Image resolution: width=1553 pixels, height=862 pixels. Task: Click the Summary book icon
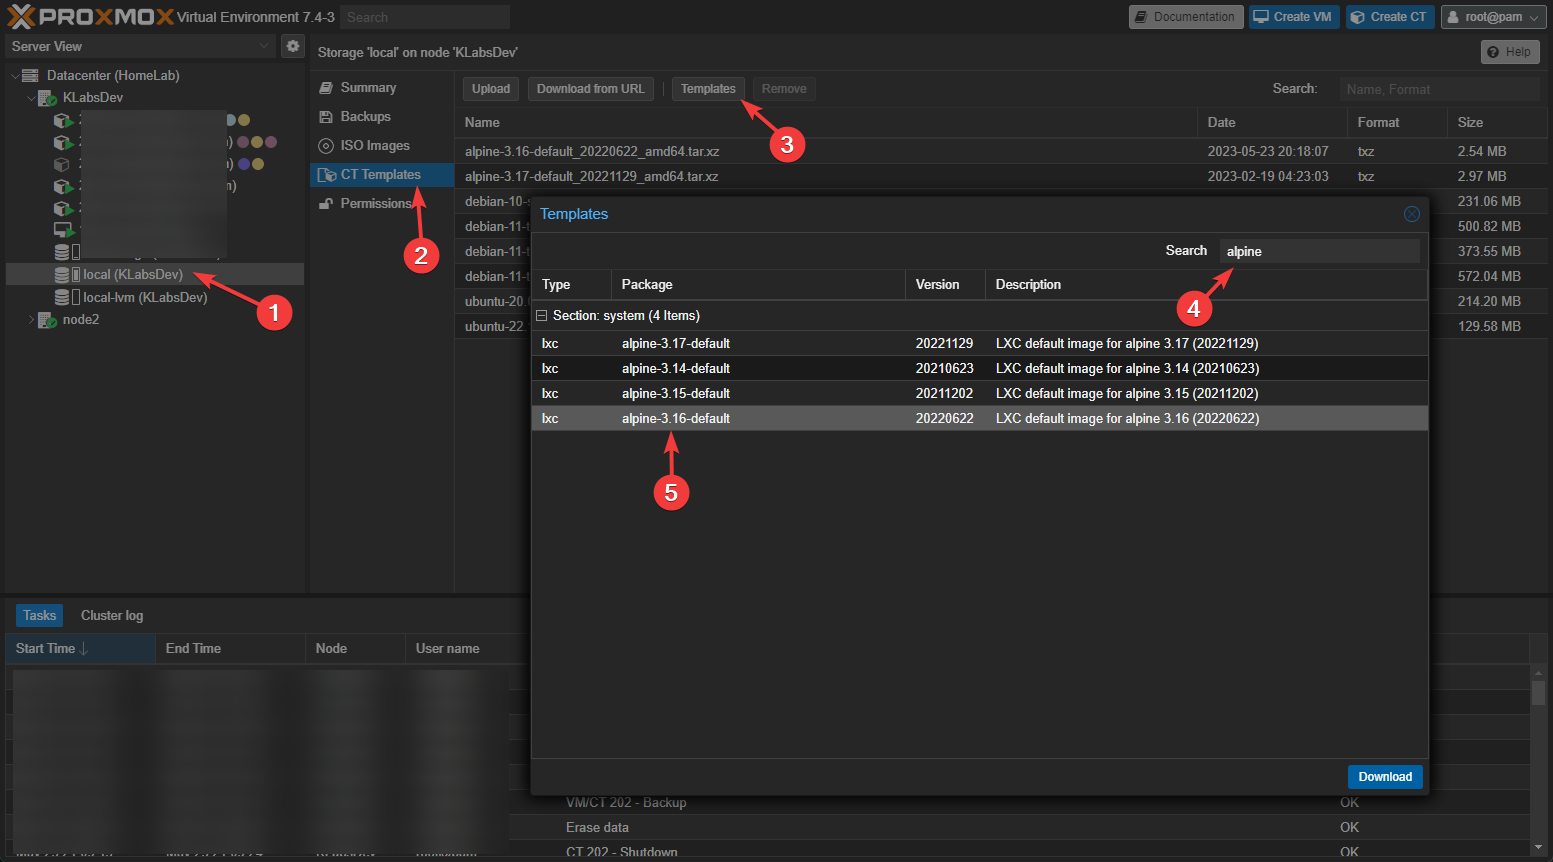(326, 88)
